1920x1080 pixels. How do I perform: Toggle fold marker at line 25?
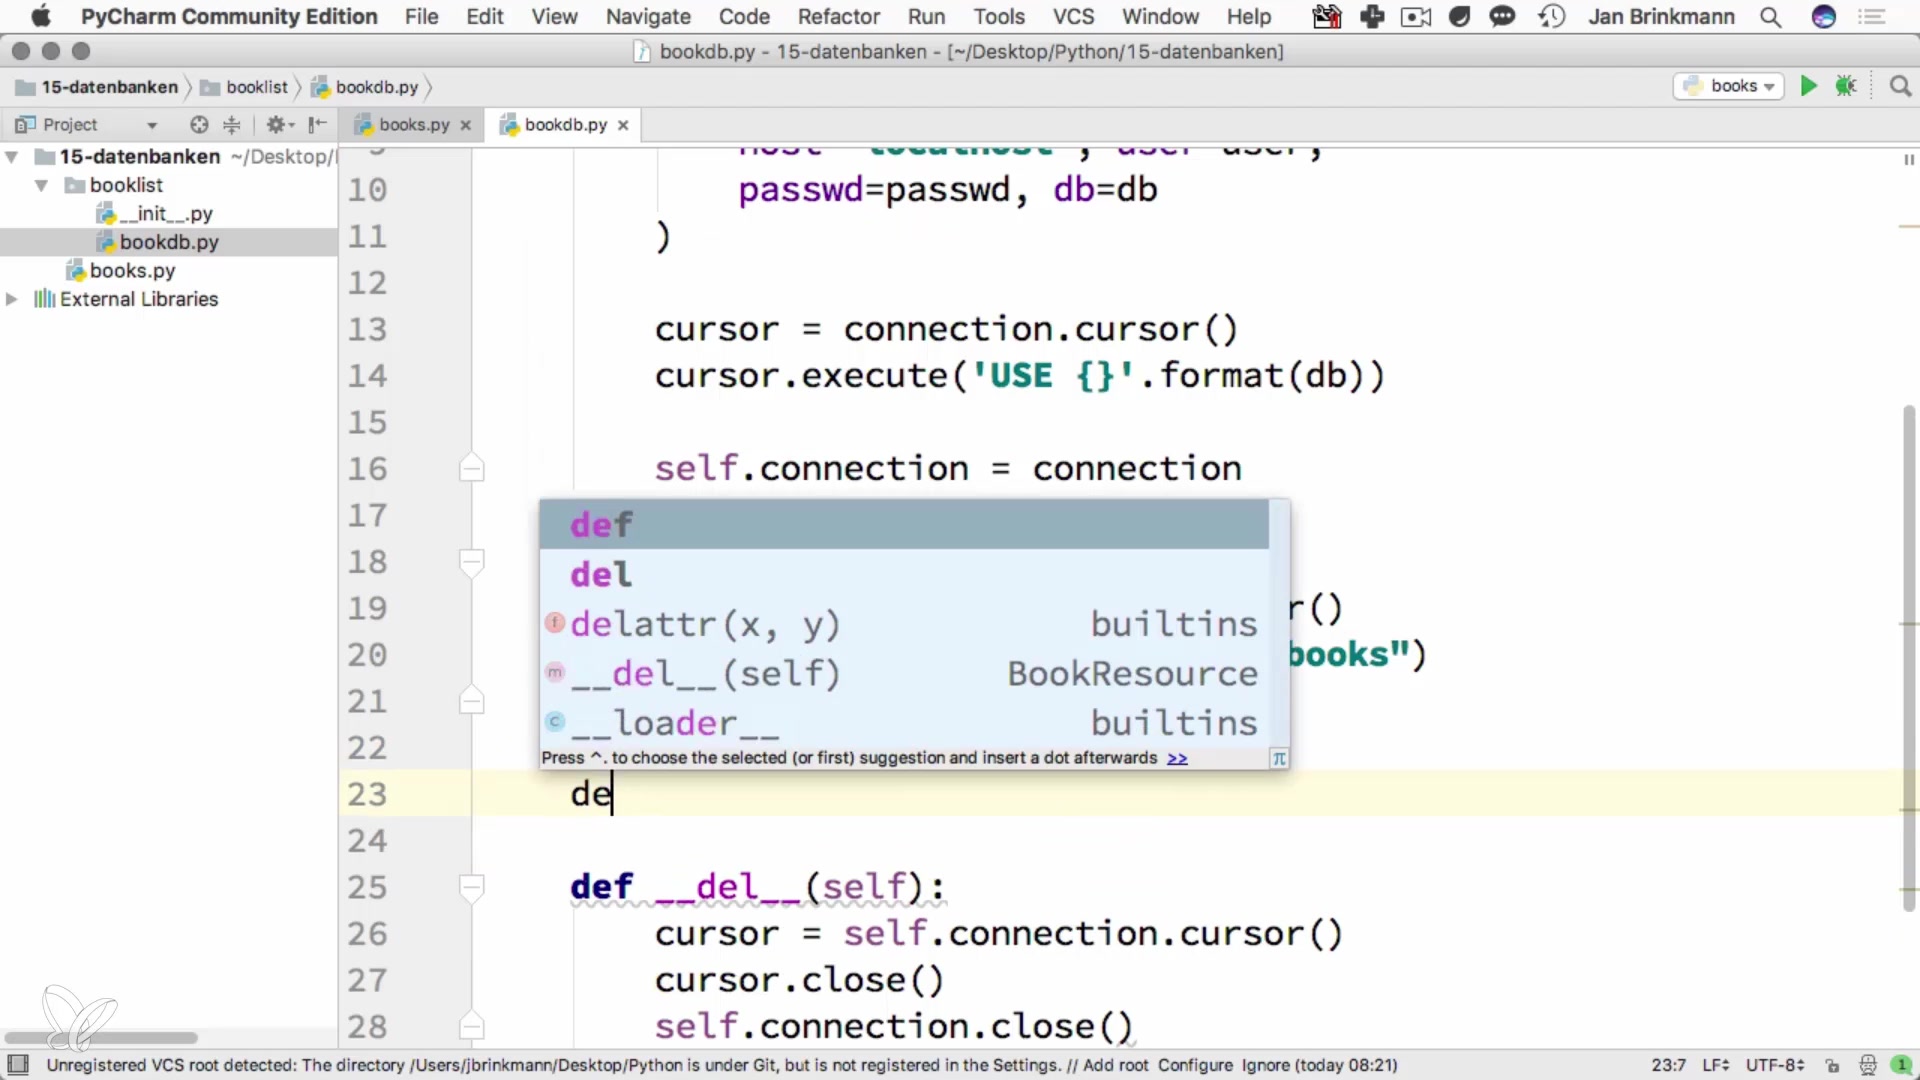click(471, 886)
